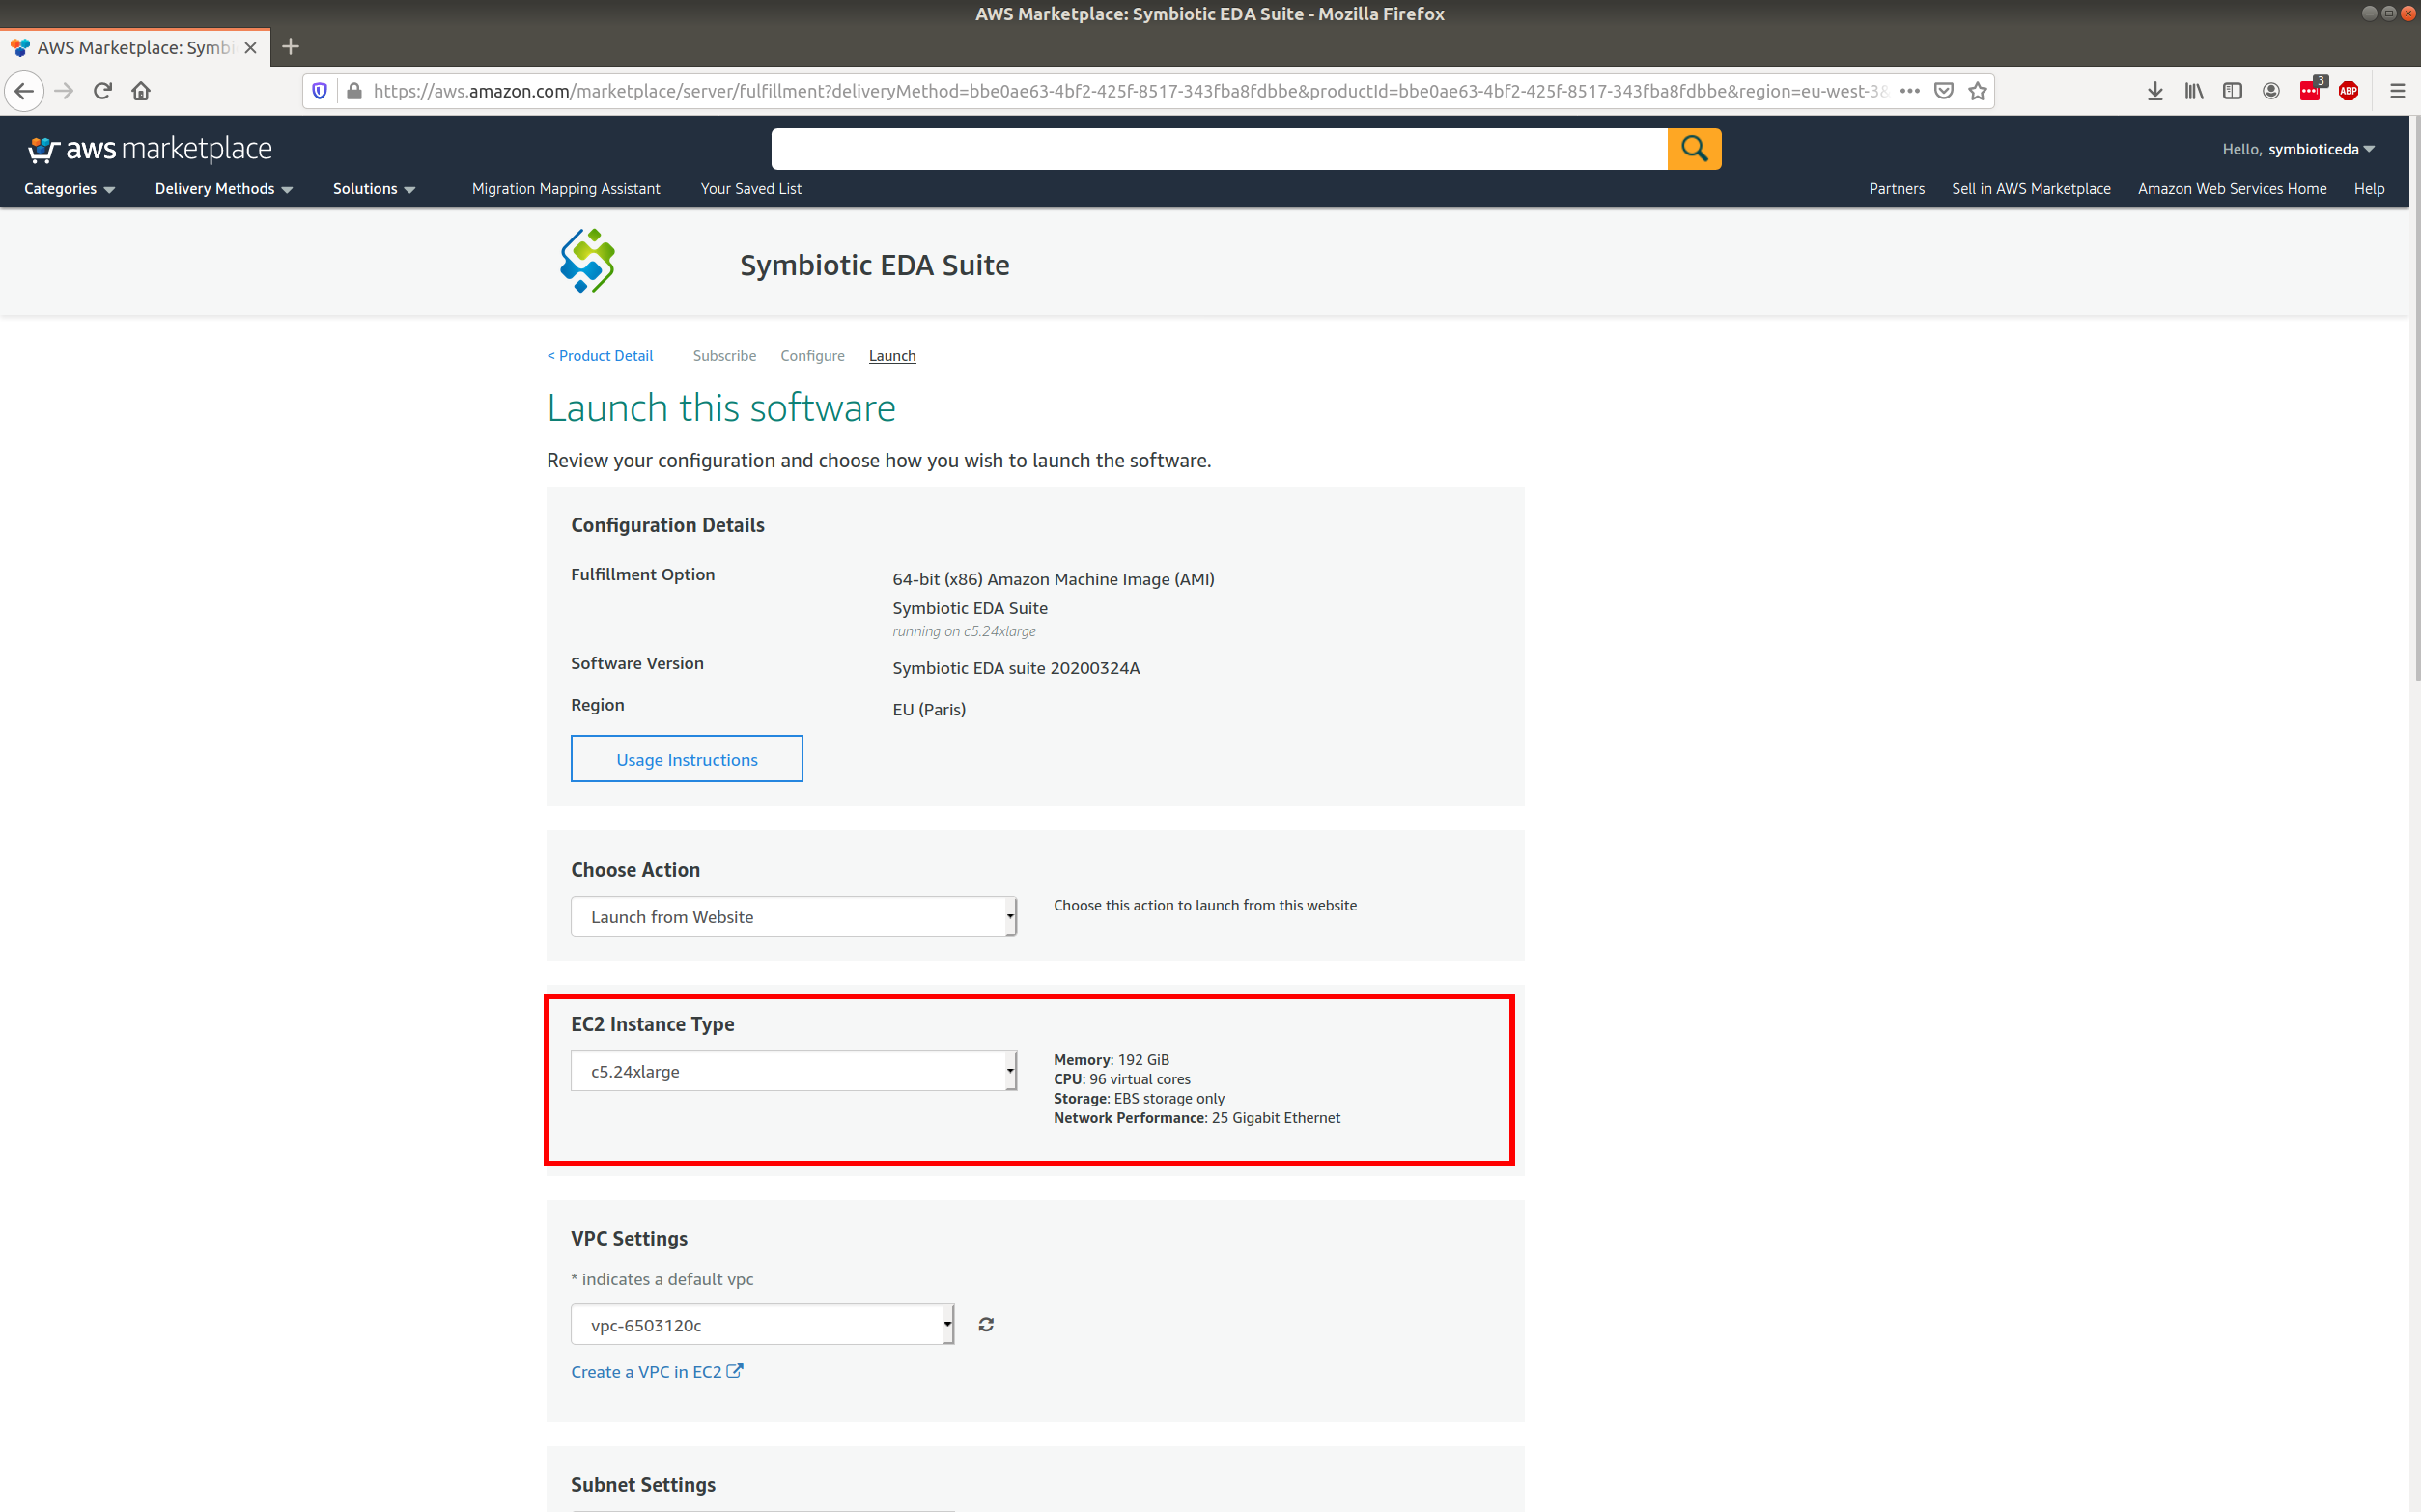Toggle the Firefox sidebar view

pos(2232,91)
